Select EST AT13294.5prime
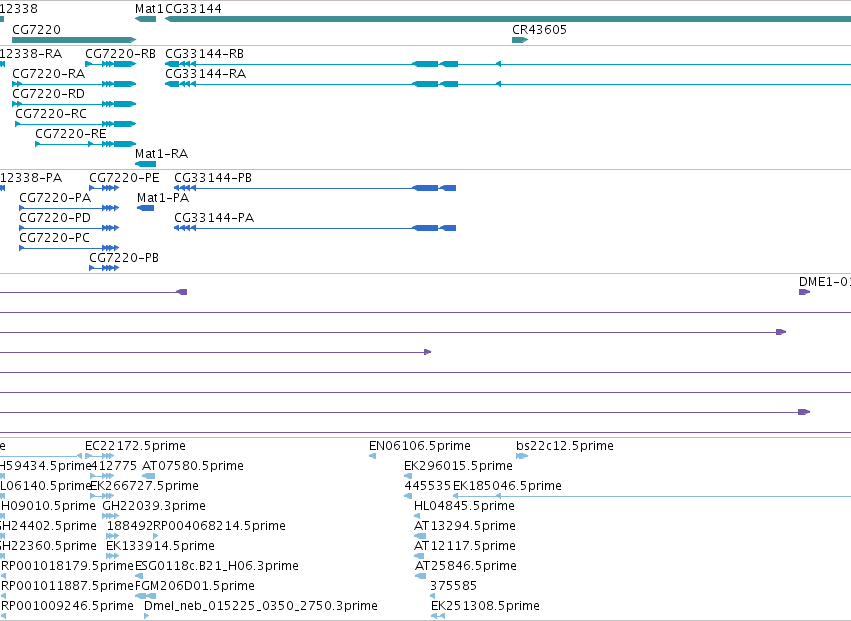This screenshot has height=621, width=851. point(465,527)
